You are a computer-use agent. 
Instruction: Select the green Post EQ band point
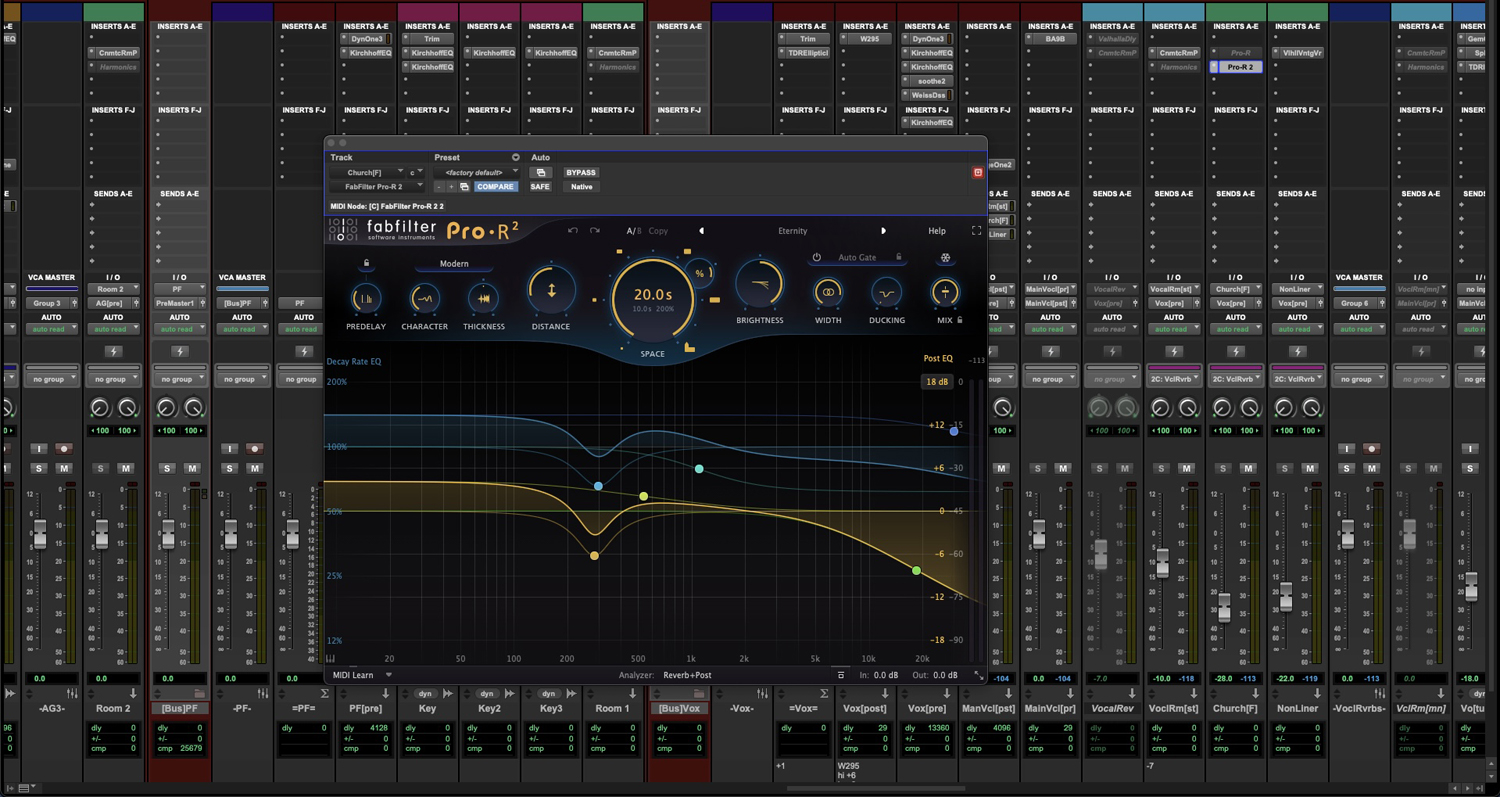point(916,571)
